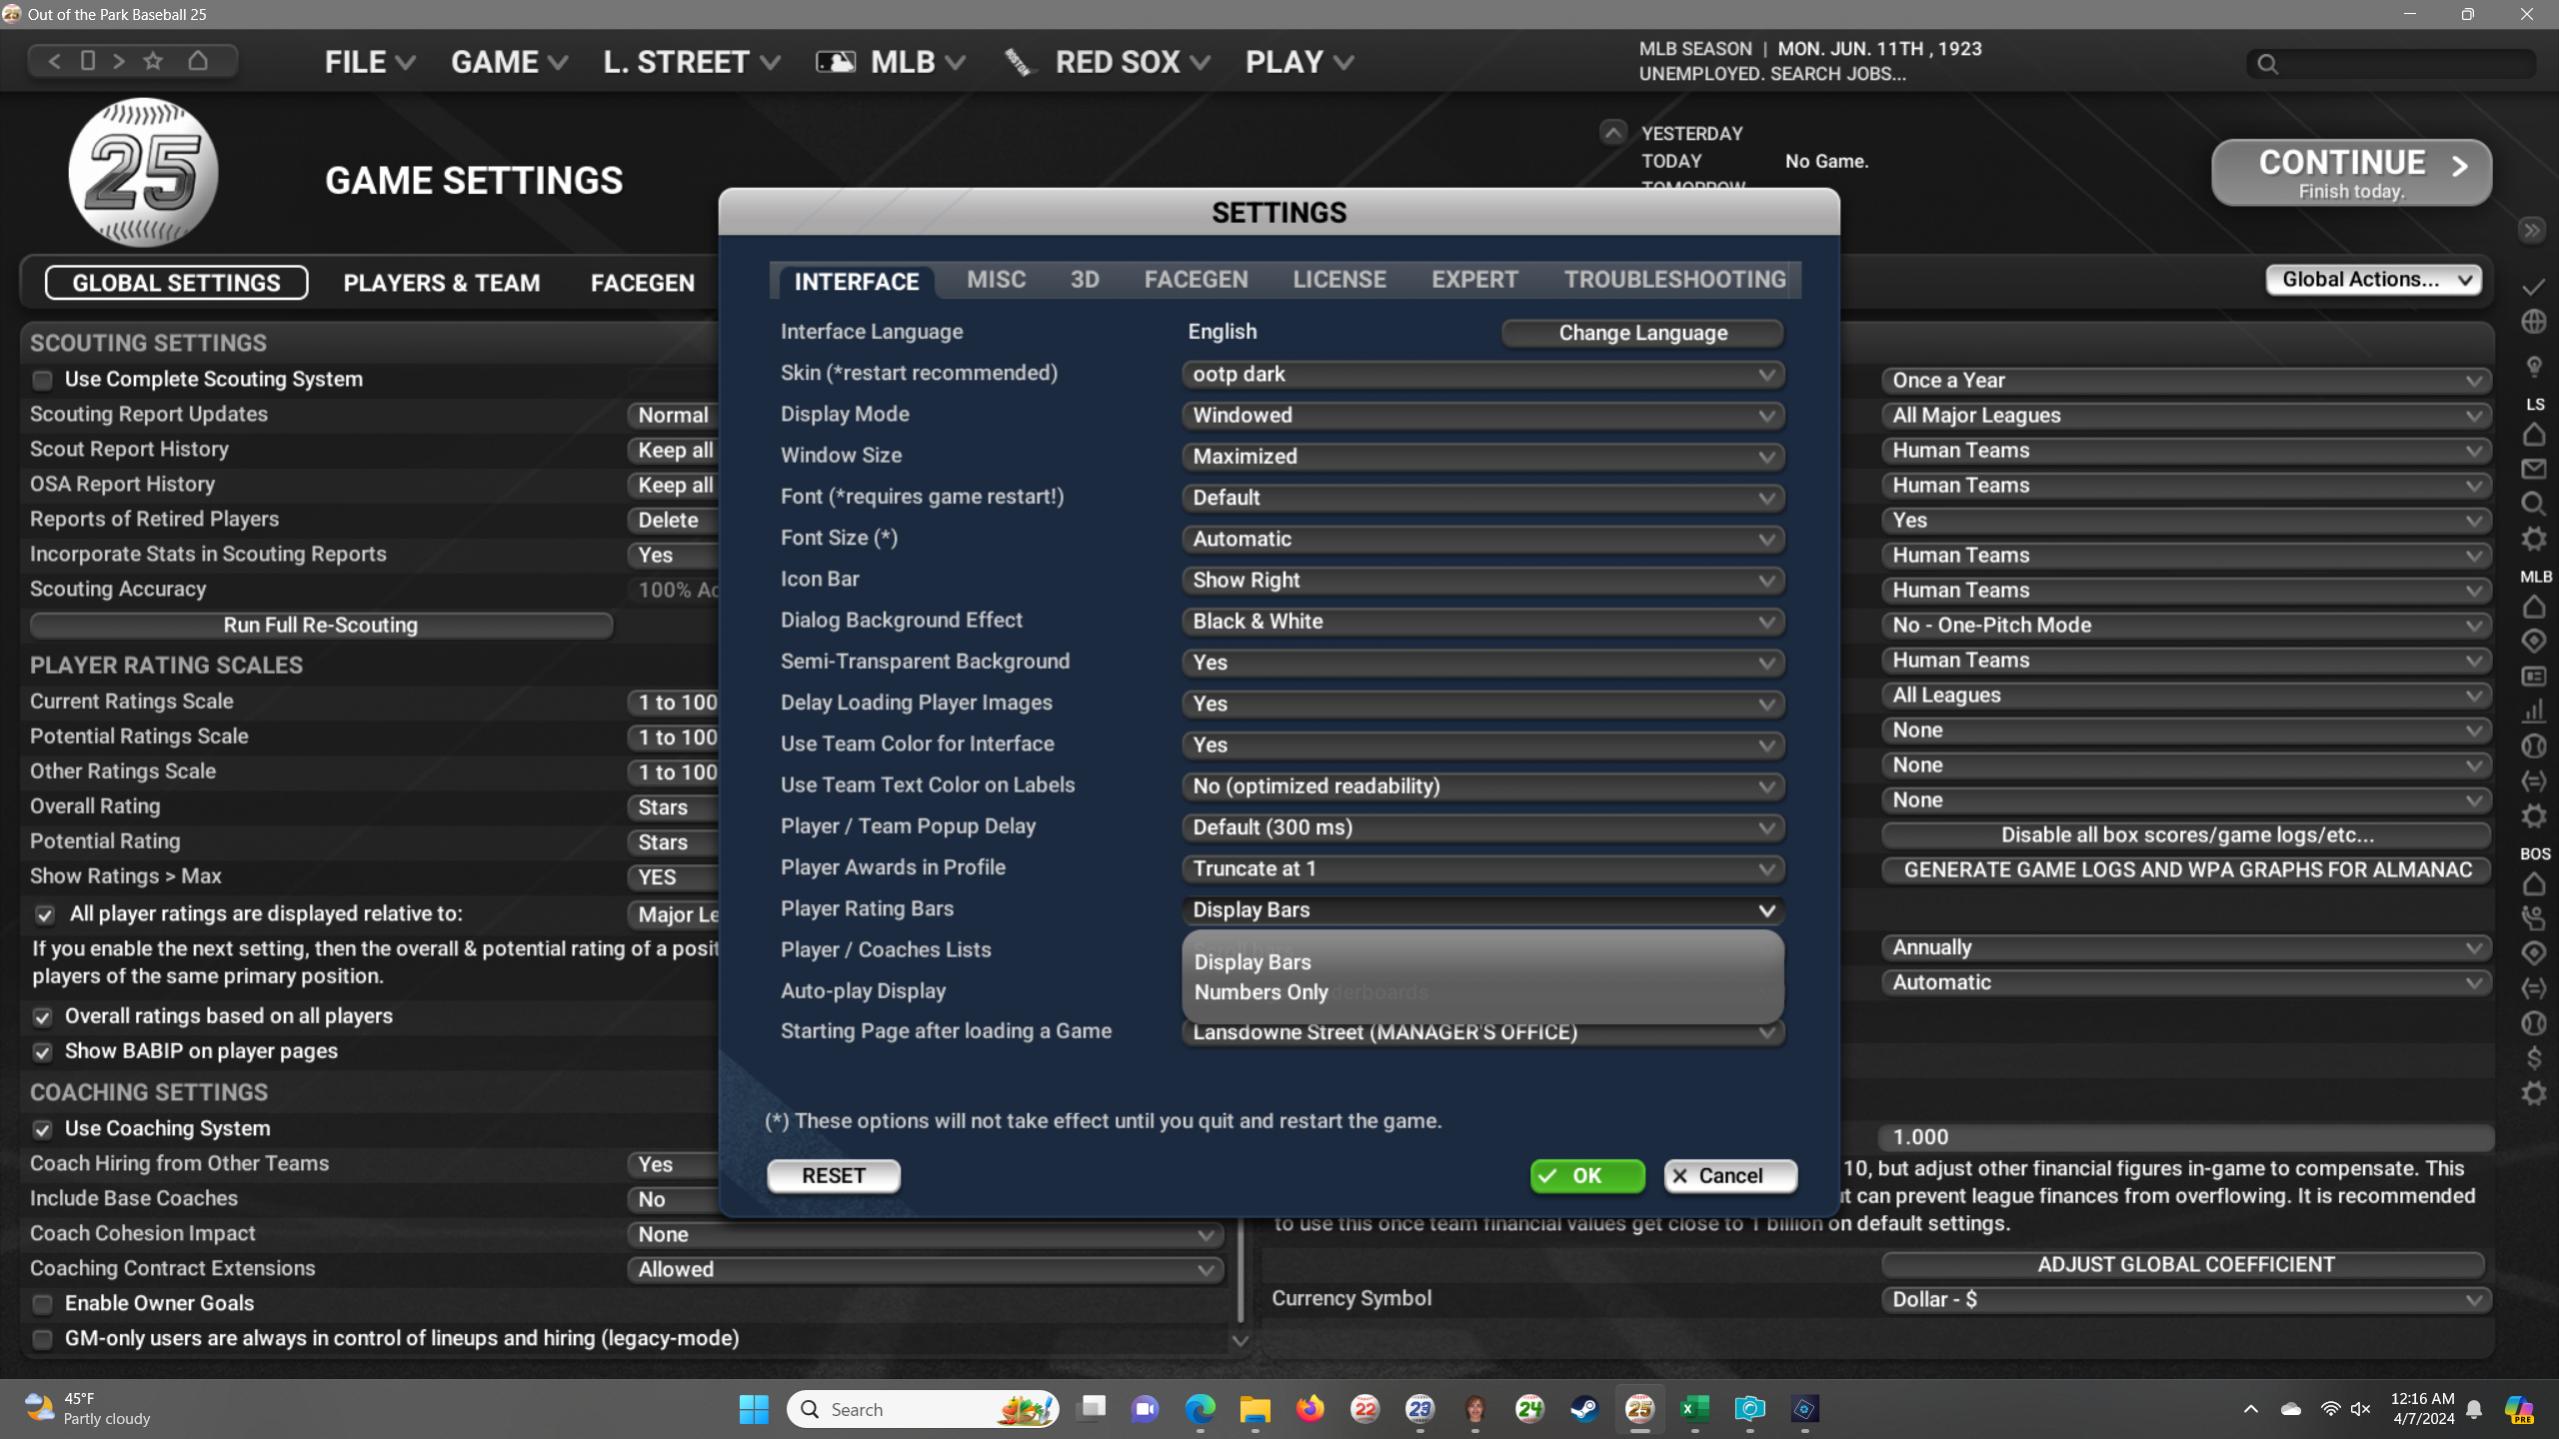Screen dimensions: 2559x1439
Task: Open the Skin dropdown showing ootp dark
Action: click(1482, 374)
